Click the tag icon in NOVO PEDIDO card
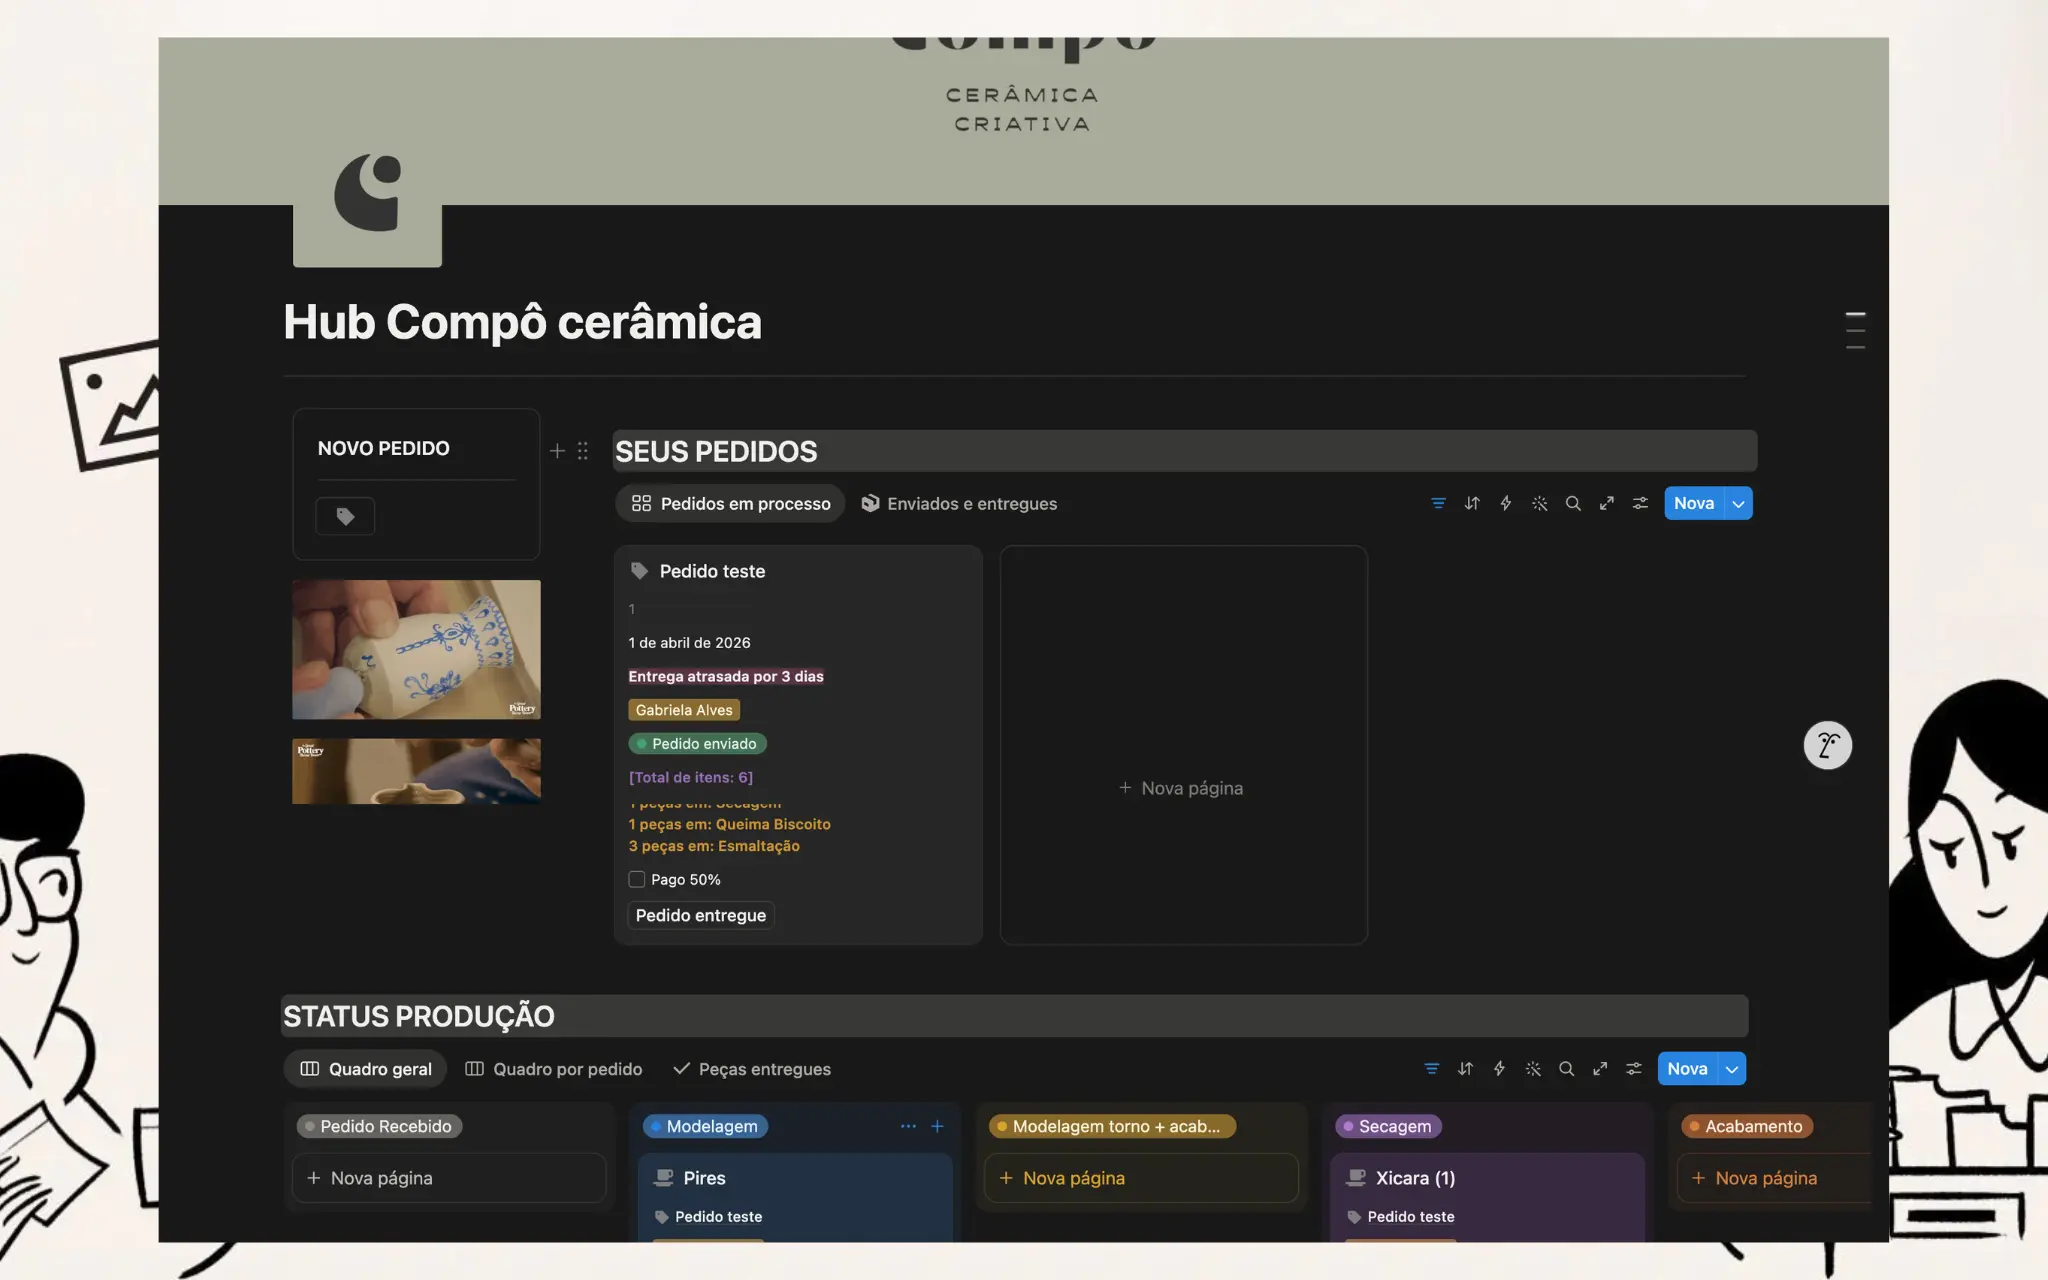This screenshot has height=1280, width=2048. pos(345,516)
